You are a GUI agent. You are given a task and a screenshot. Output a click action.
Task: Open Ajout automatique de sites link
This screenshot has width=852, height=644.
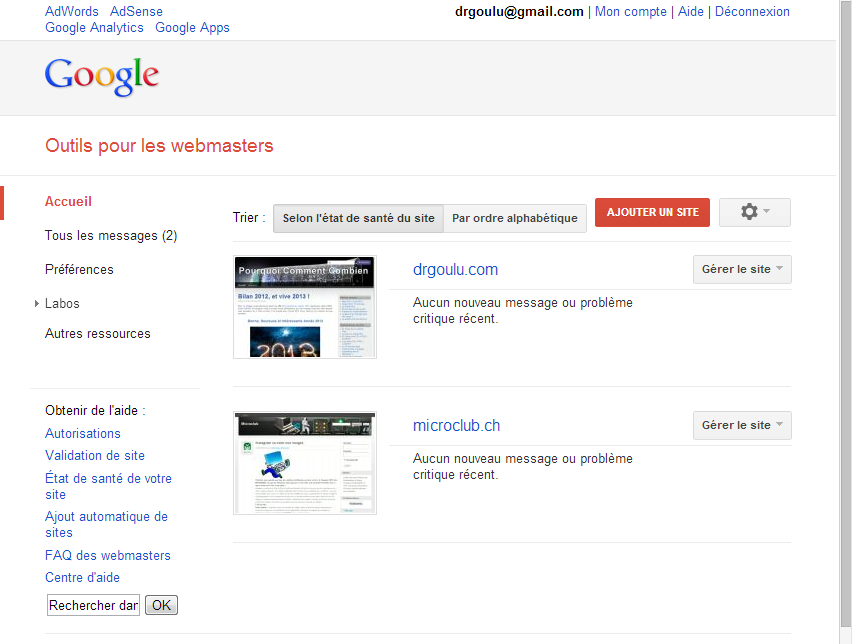click(x=106, y=524)
